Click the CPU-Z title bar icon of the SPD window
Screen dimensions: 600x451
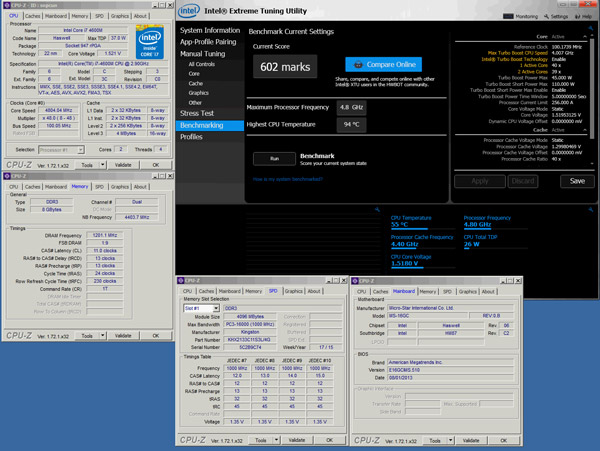click(x=181, y=280)
